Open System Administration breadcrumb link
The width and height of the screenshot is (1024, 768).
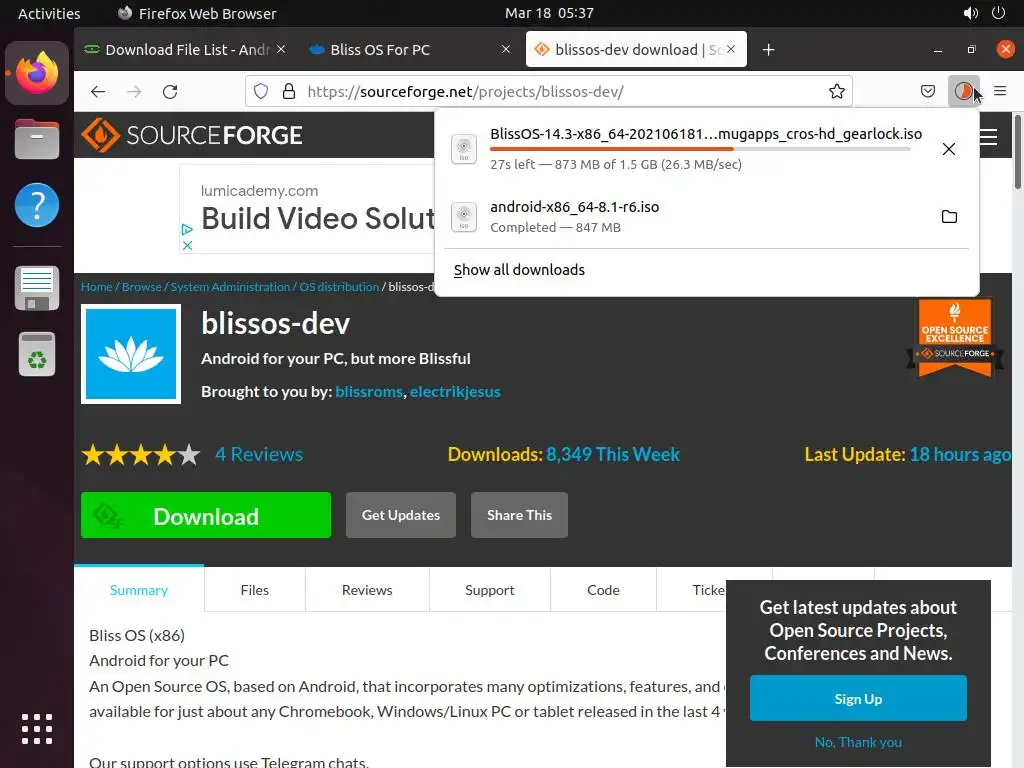230,287
